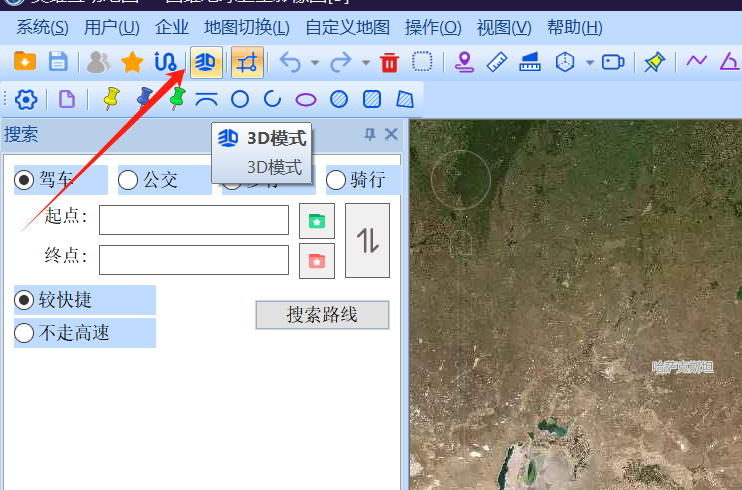The width and height of the screenshot is (742, 490).
Task: Open the 用户(U) menu
Action: [x=111, y=27]
